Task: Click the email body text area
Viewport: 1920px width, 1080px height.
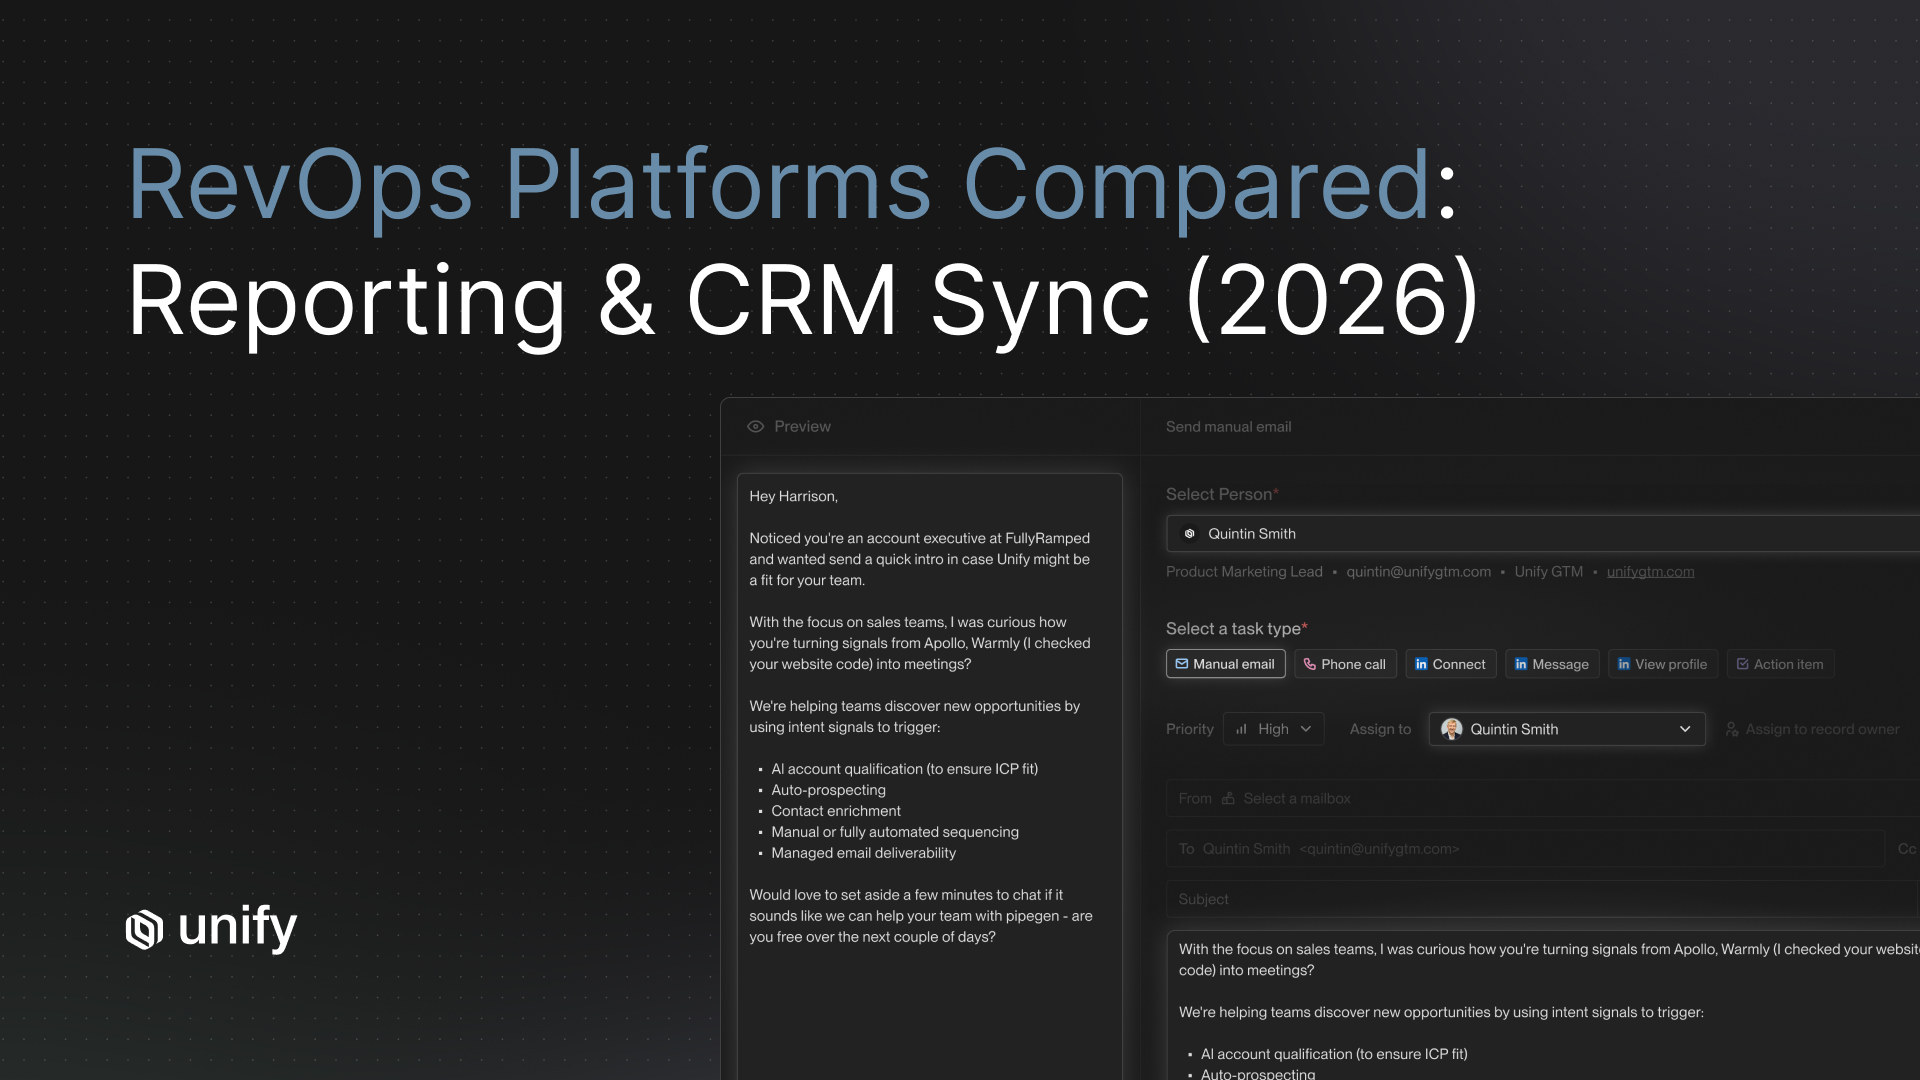Action: 1543,1005
